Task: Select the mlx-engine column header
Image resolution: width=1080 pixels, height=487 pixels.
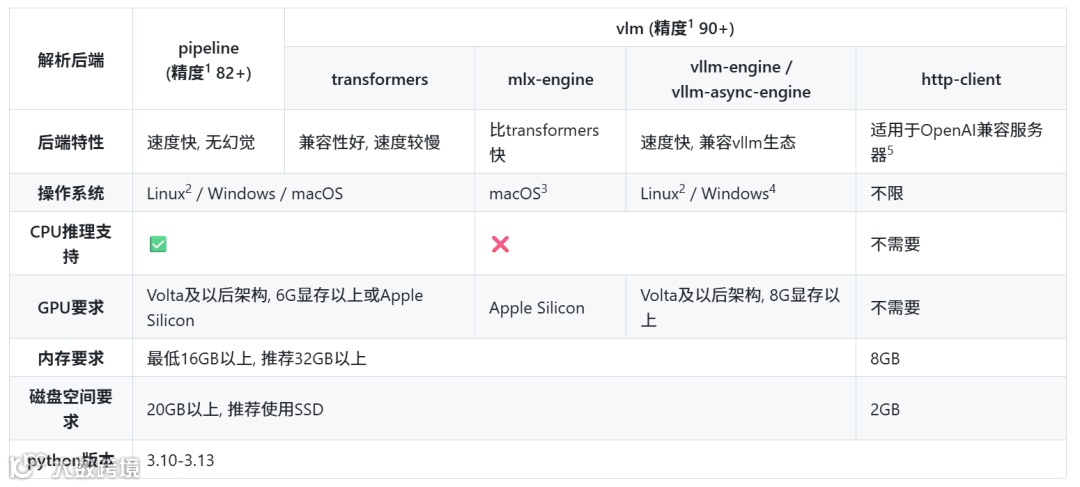Action: coord(550,79)
